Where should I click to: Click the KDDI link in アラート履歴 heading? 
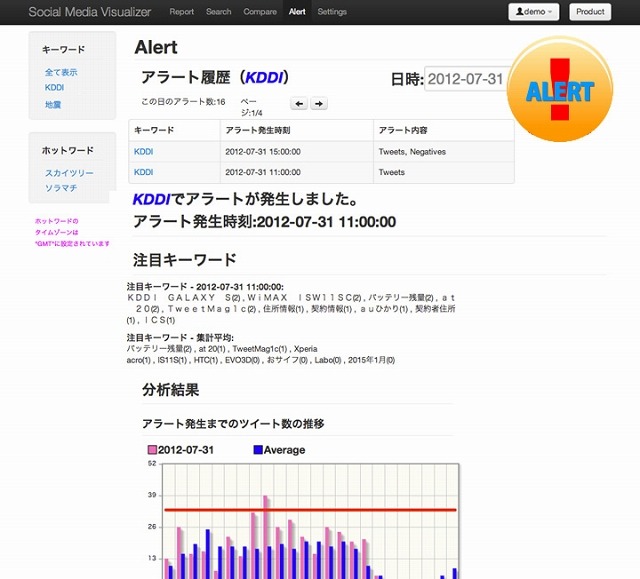(264, 77)
